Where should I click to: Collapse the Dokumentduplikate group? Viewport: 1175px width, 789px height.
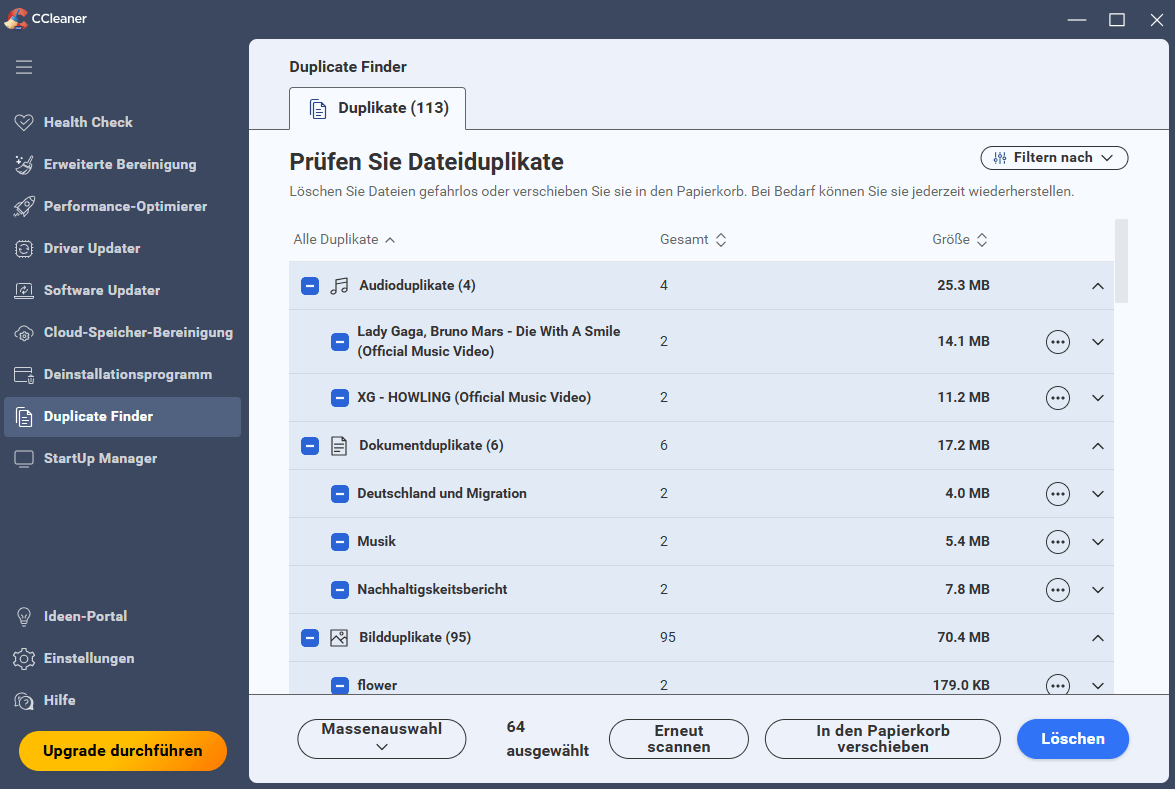[x=1097, y=446]
